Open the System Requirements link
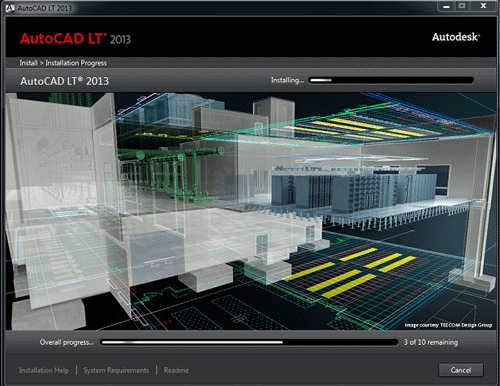500x386 pixels. pyautogui.click(x=116, y=370)
